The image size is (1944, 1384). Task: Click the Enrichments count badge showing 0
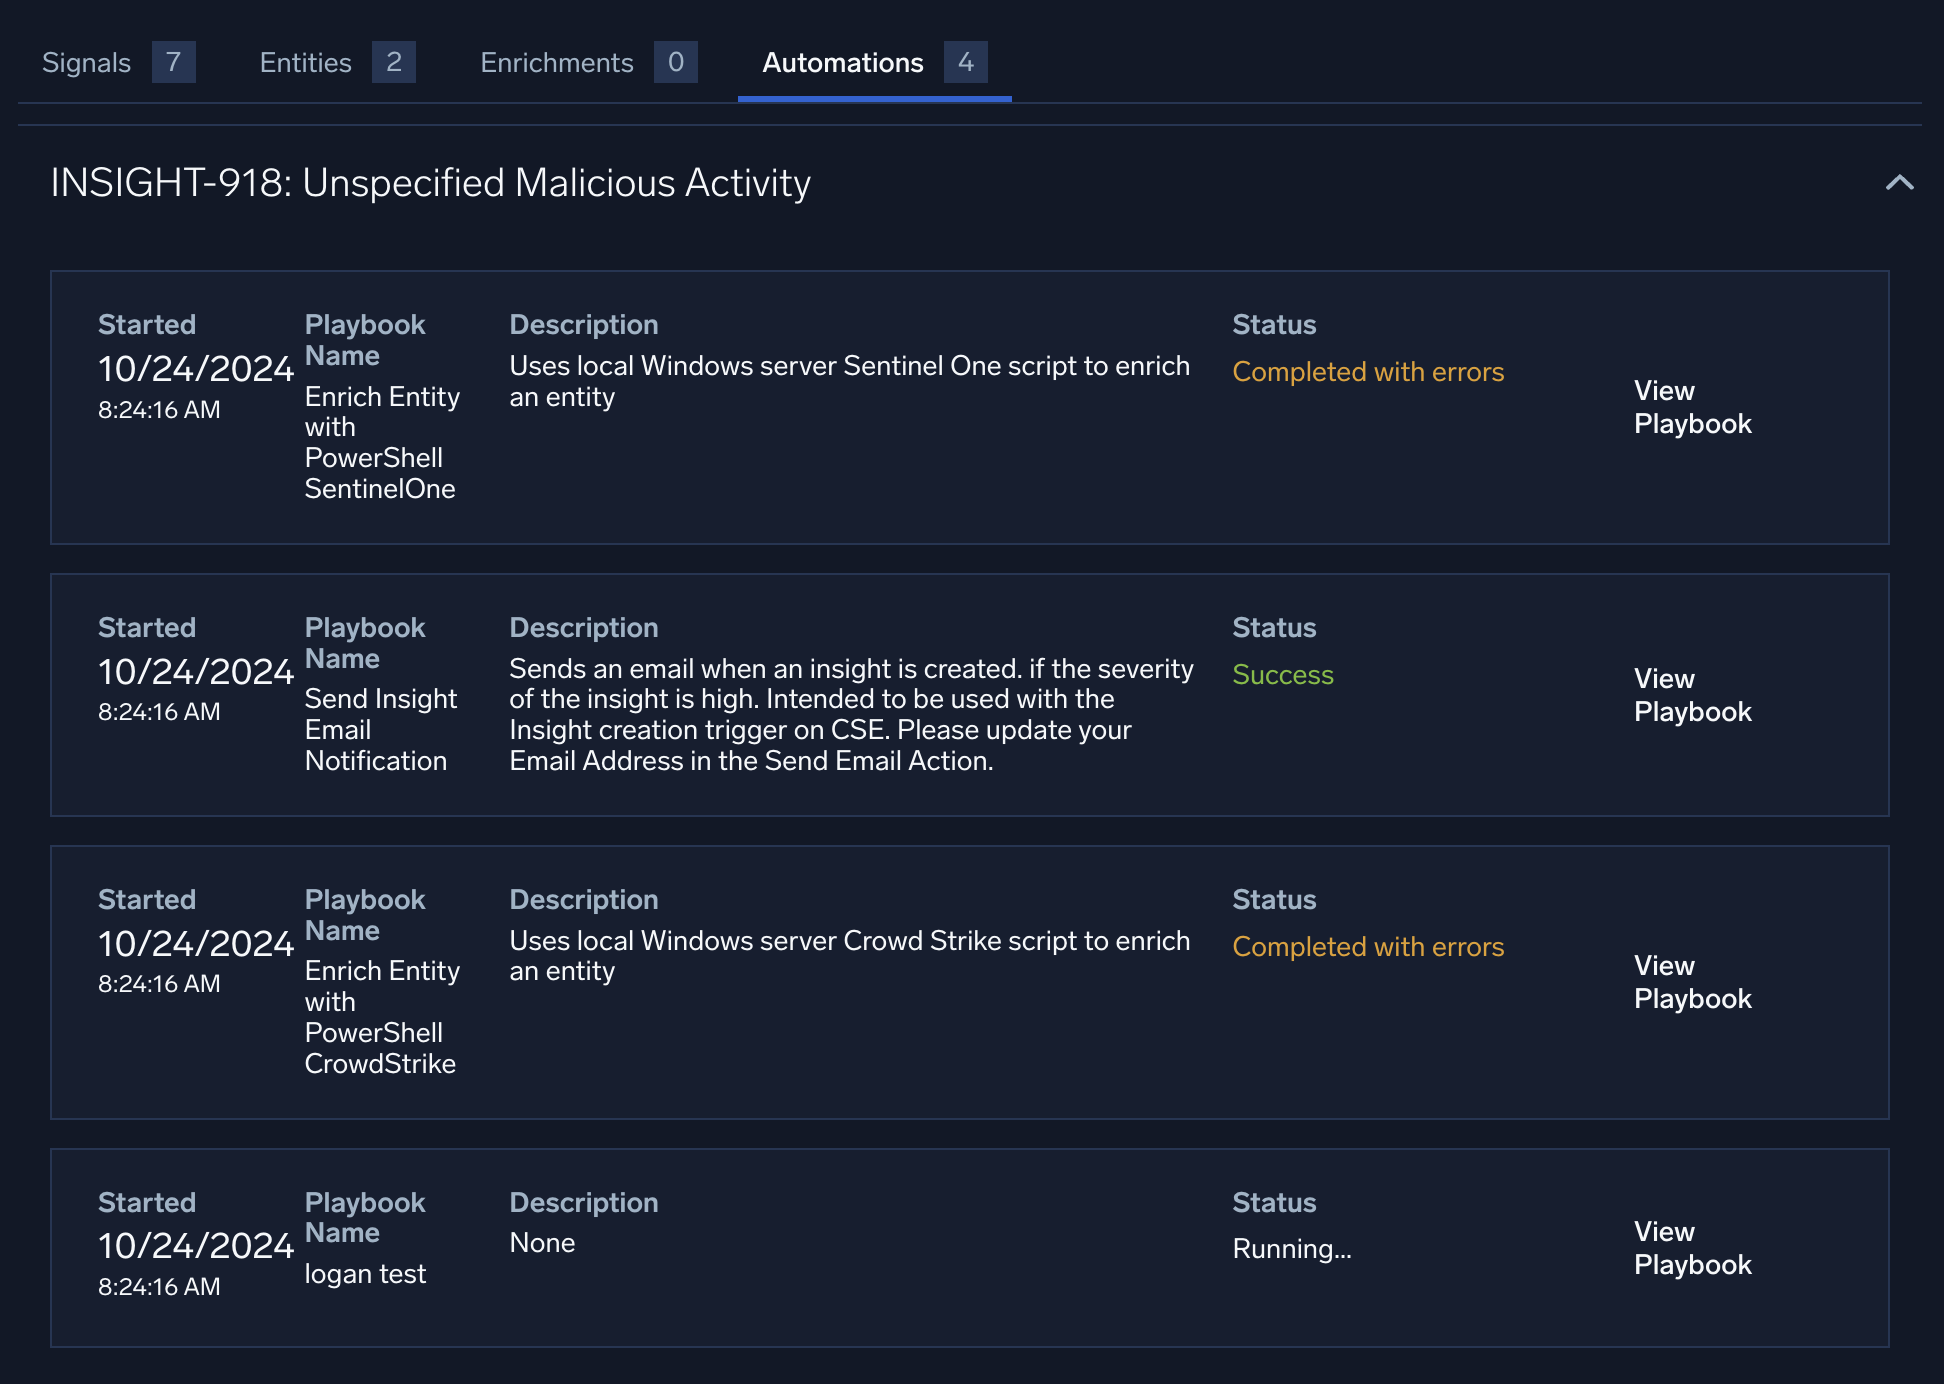[x=677, y=62]
